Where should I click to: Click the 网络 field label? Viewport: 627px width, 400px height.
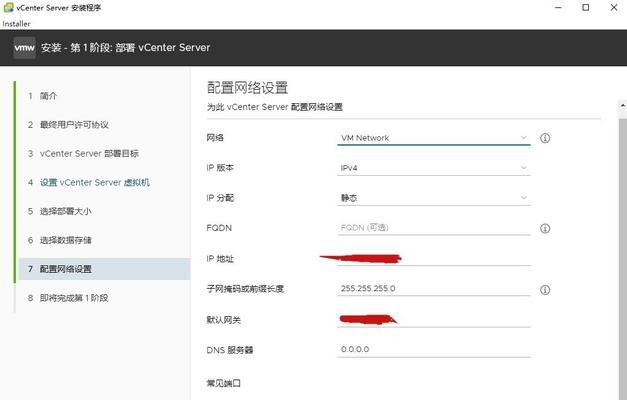[x=215, y=138]
